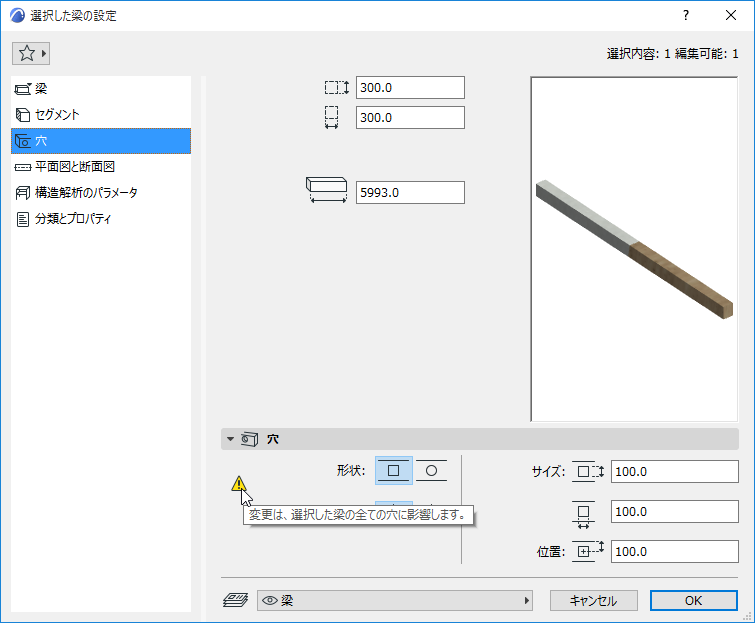The height and width of the screenshot is (623, 755).
Task: Confirm settings with OK button
Action: click(x=693, y=600)
